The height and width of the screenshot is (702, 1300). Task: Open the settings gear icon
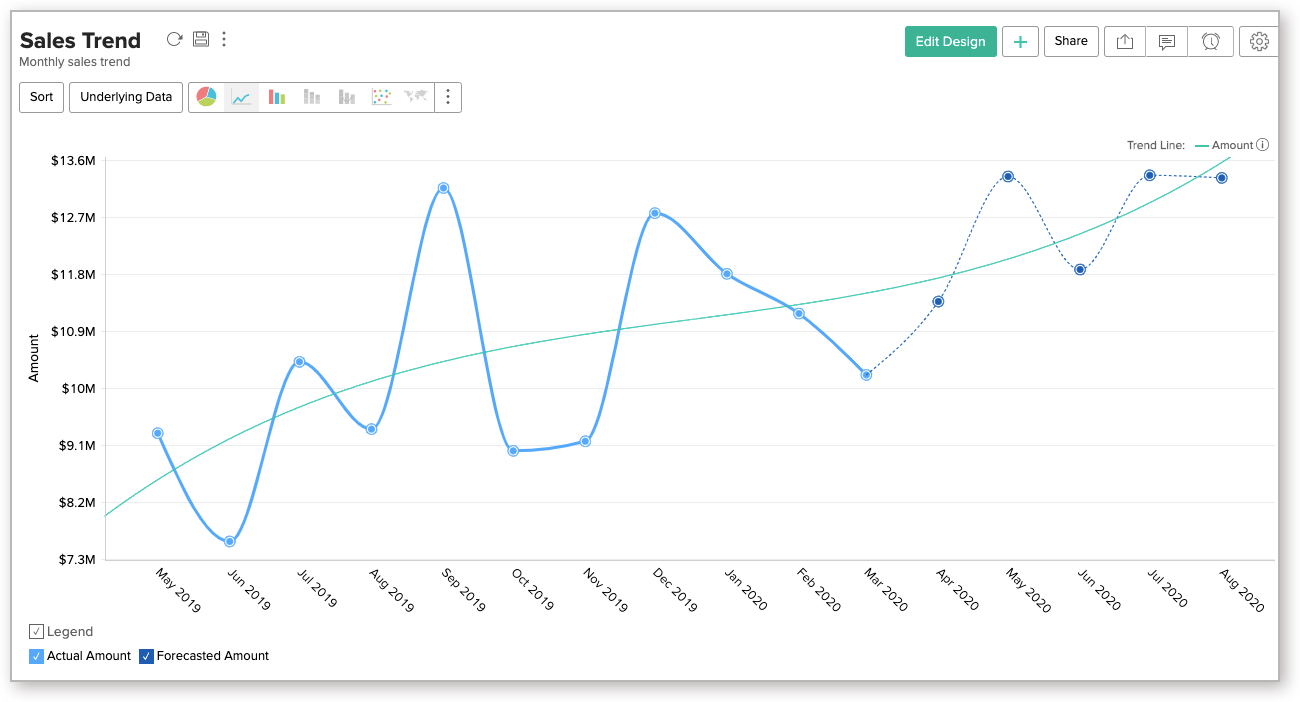(1259, 41)
